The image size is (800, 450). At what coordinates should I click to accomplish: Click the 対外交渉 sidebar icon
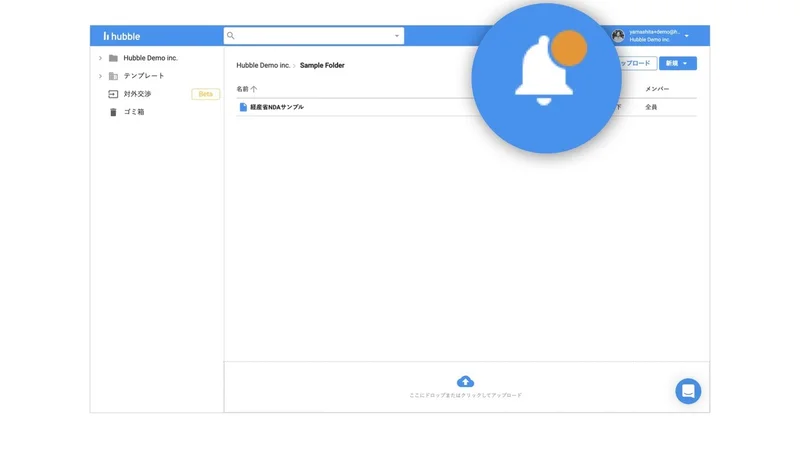point(113,94)
